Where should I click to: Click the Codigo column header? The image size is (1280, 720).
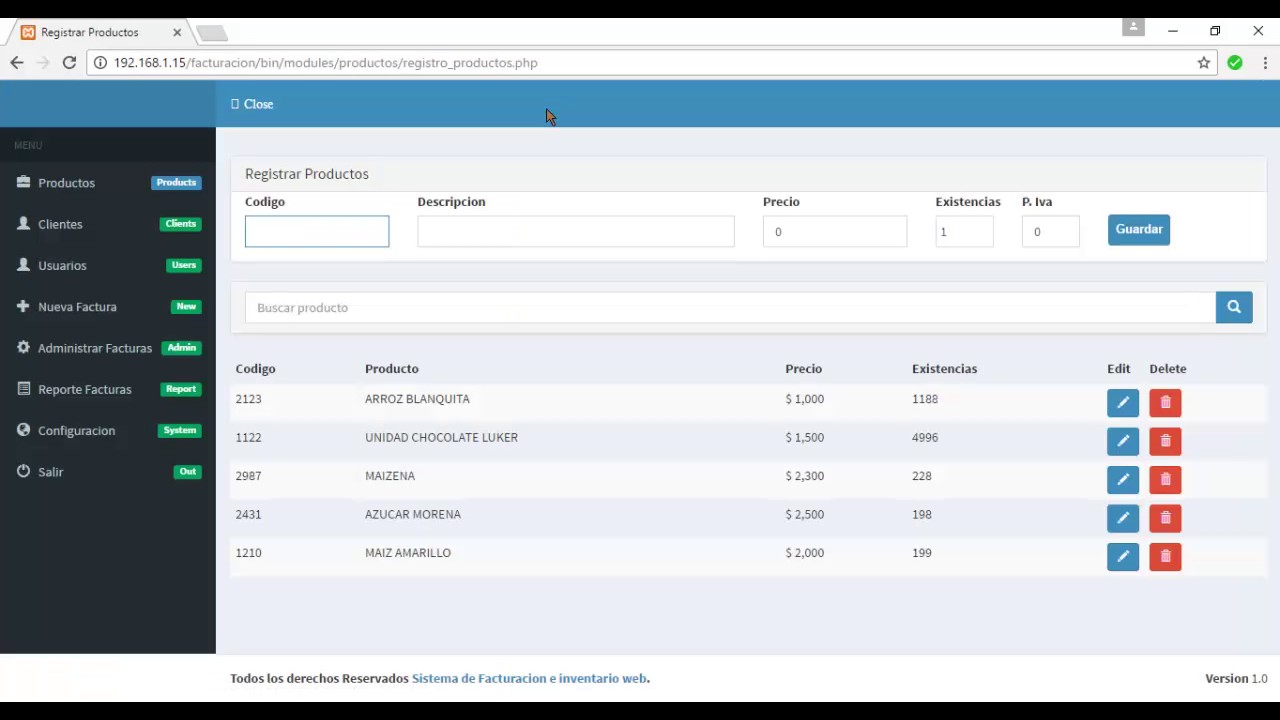pos(255,369)
